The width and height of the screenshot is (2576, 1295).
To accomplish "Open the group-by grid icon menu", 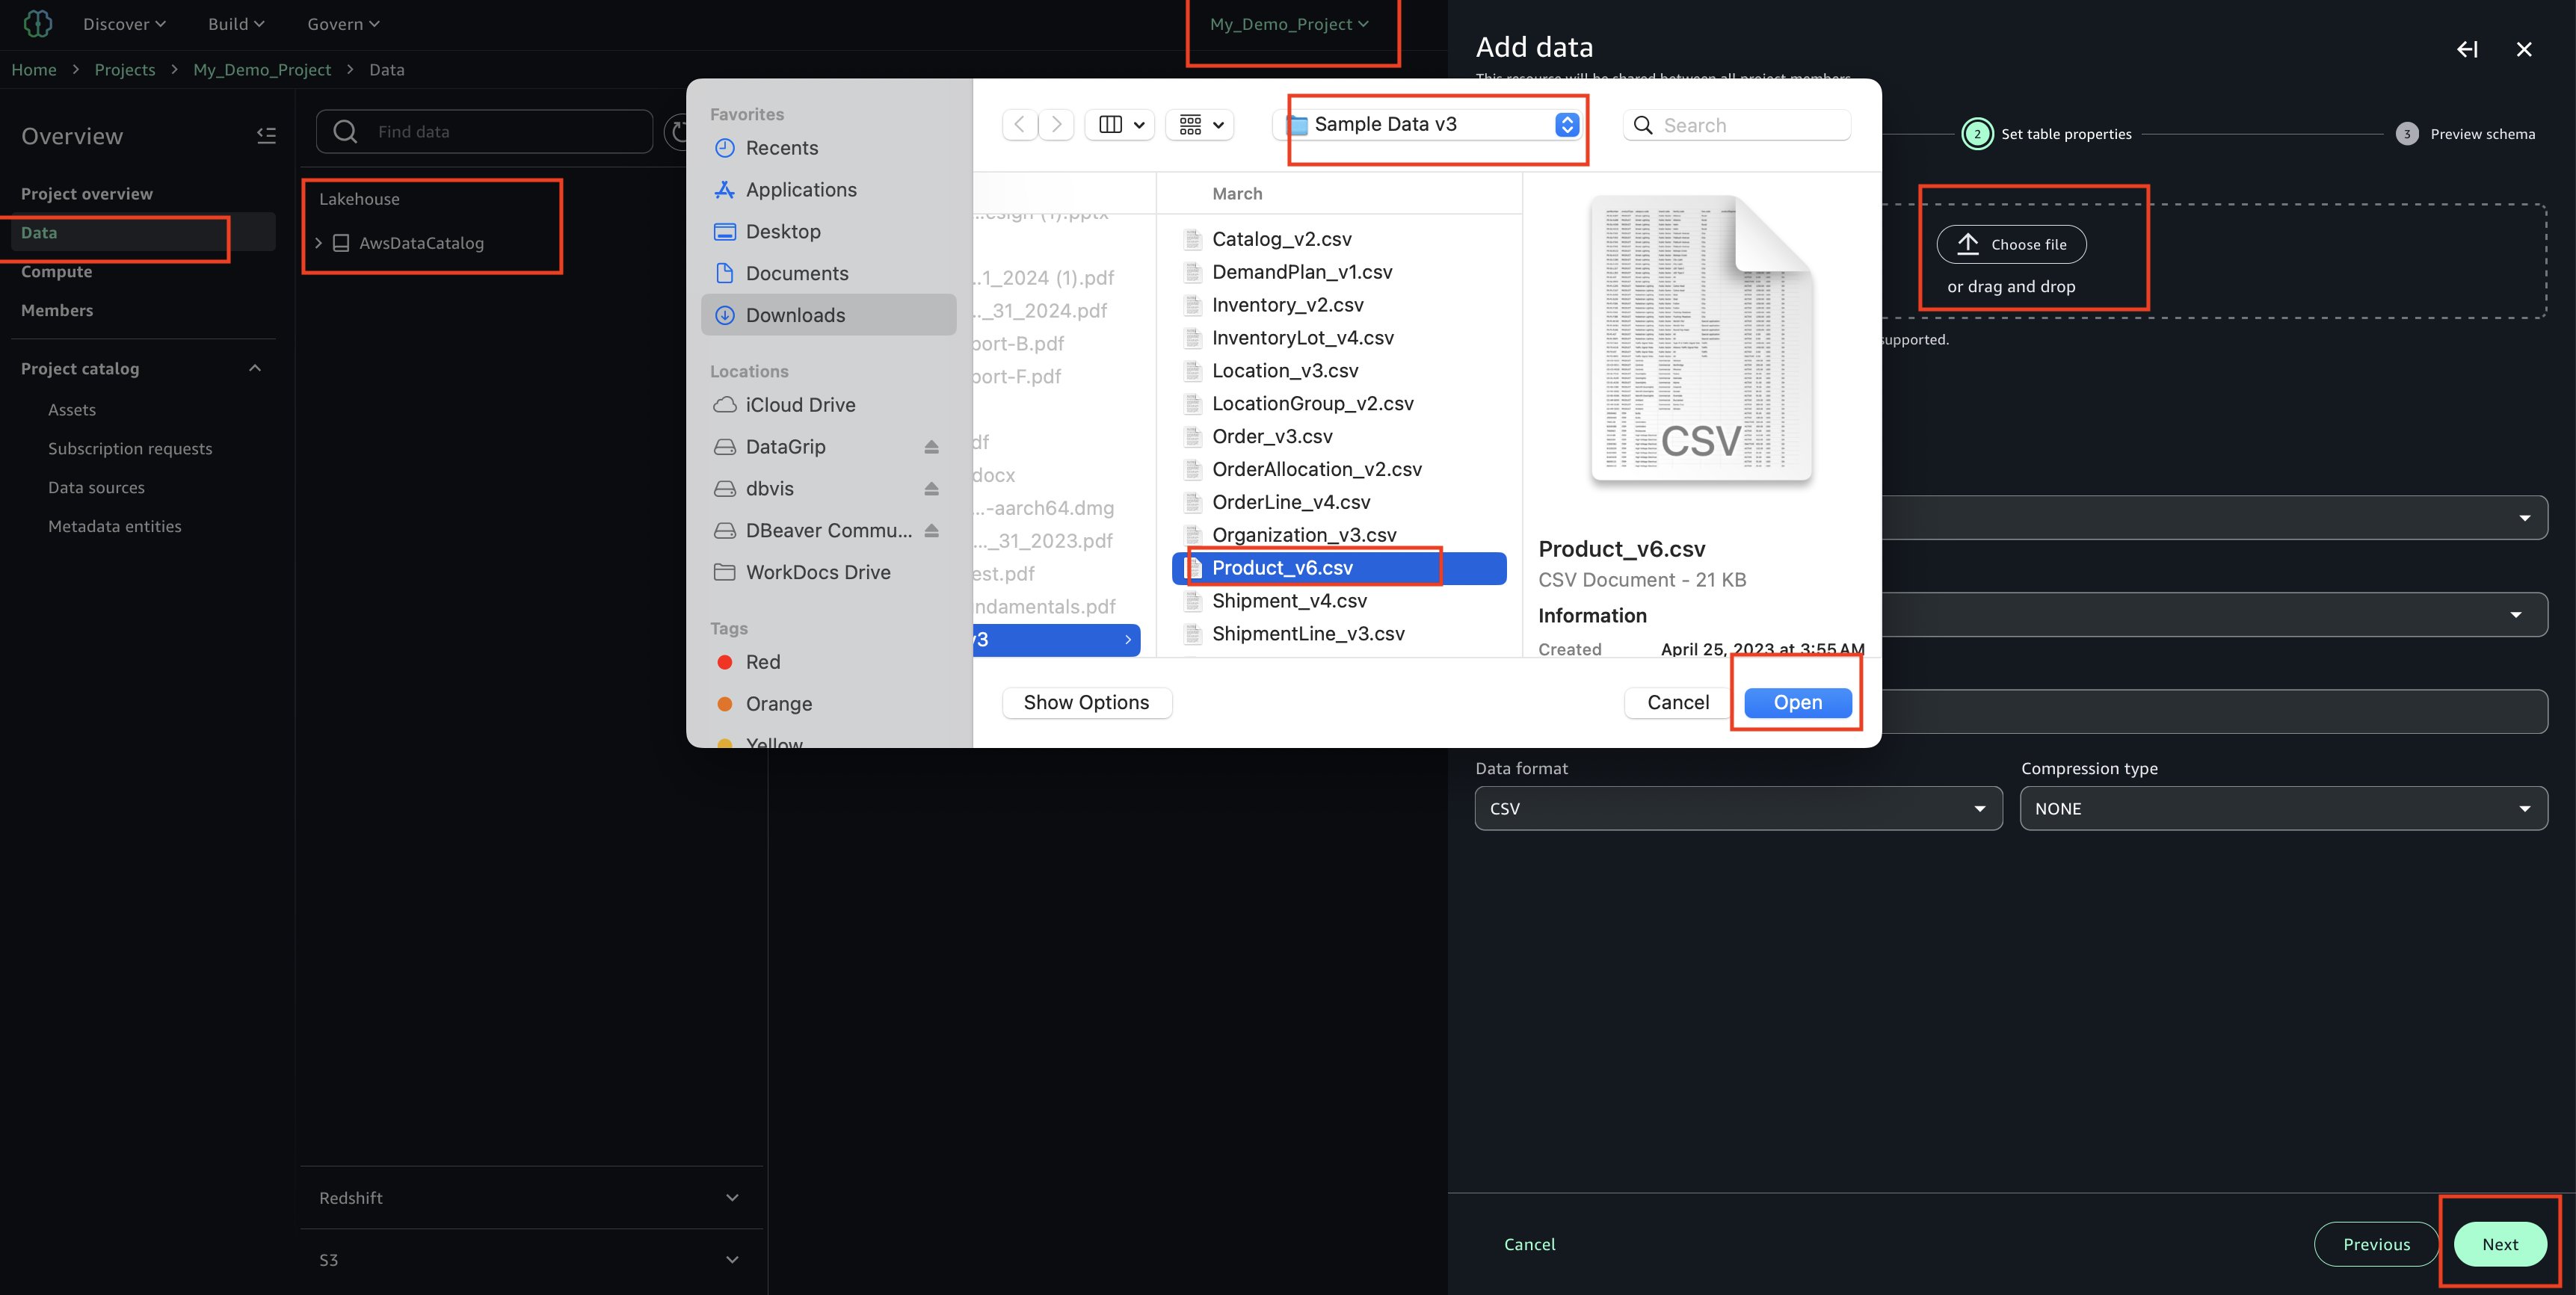I will (1200, 125).
